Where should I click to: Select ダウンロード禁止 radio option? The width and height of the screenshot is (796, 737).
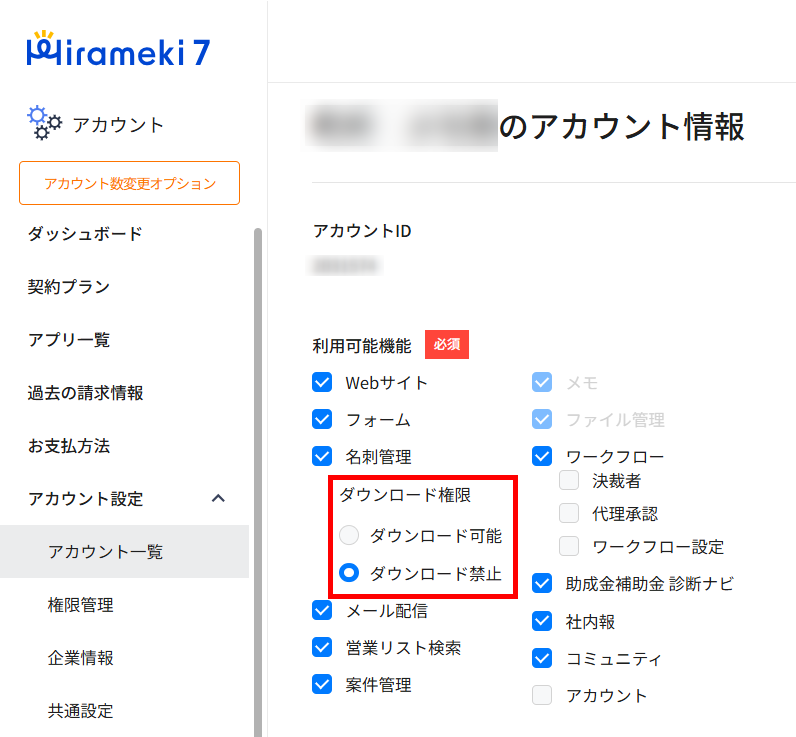(349, 573)
